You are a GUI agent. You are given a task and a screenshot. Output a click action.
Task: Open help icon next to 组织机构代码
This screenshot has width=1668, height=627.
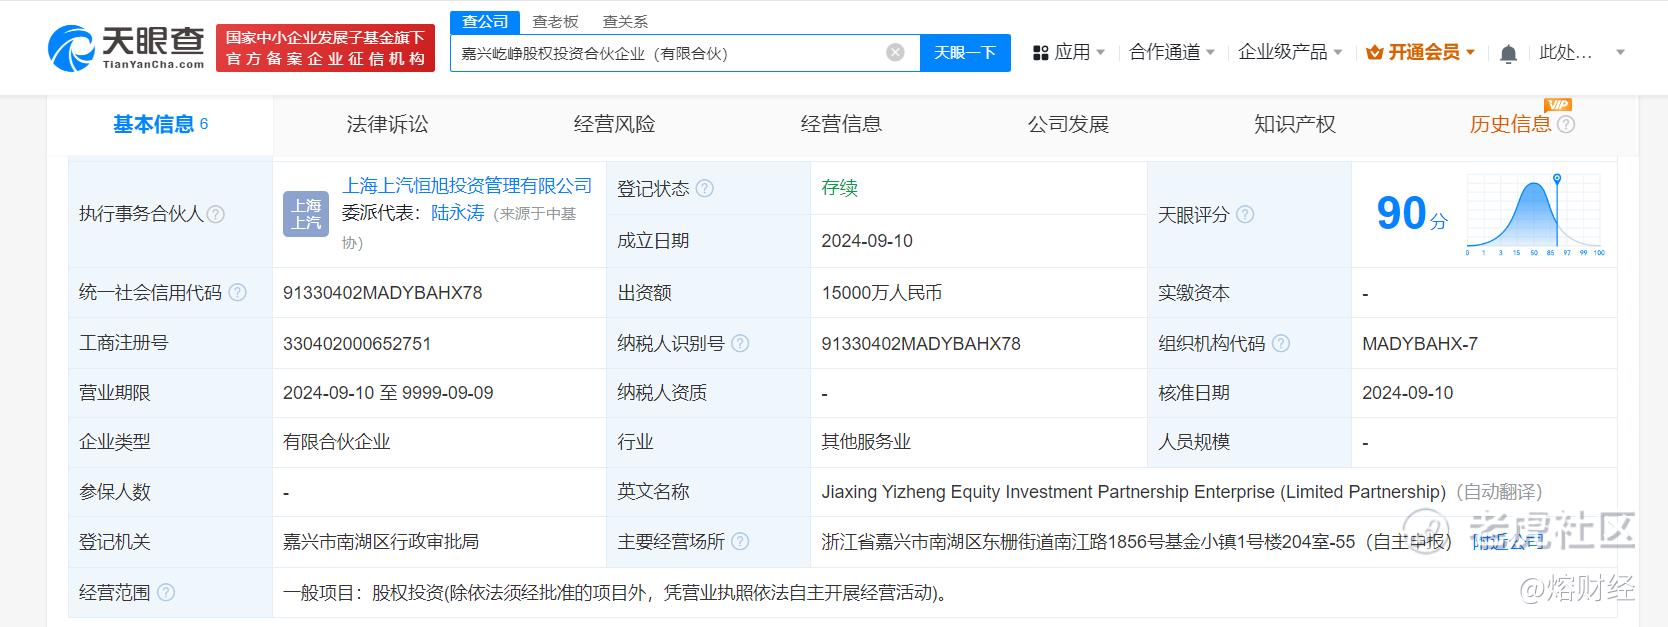[1281, 343]
